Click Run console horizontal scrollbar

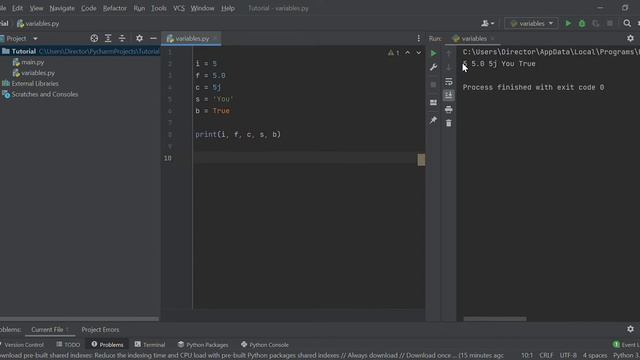click(x=495, y=319)
